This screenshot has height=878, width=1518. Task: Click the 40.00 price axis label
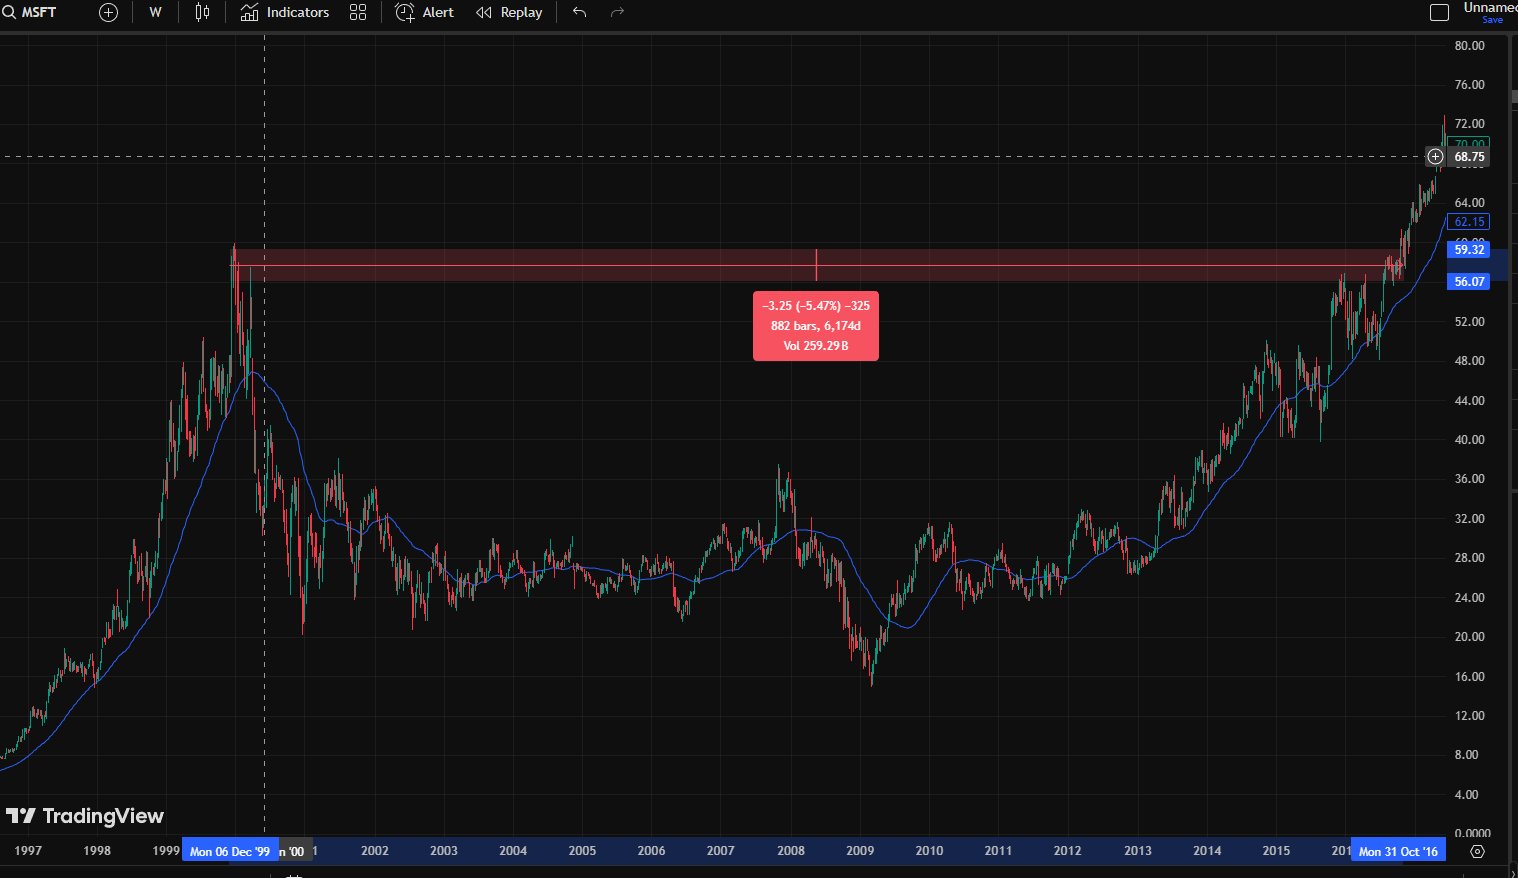1469,440
